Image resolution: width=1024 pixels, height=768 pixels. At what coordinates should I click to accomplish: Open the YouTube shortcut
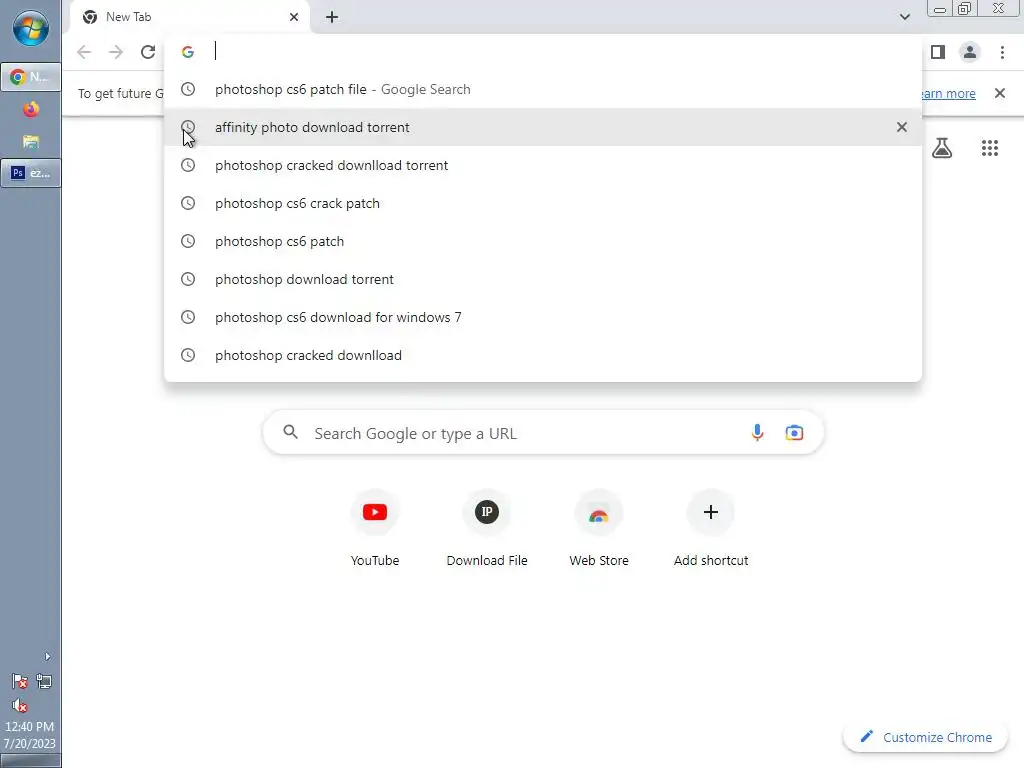tap(375, 528)
